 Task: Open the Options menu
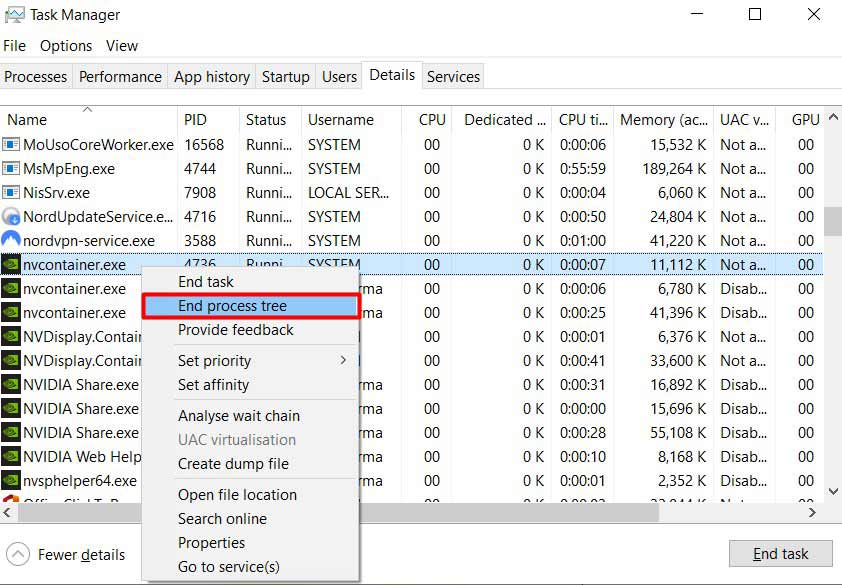click(x=66, y=46)
